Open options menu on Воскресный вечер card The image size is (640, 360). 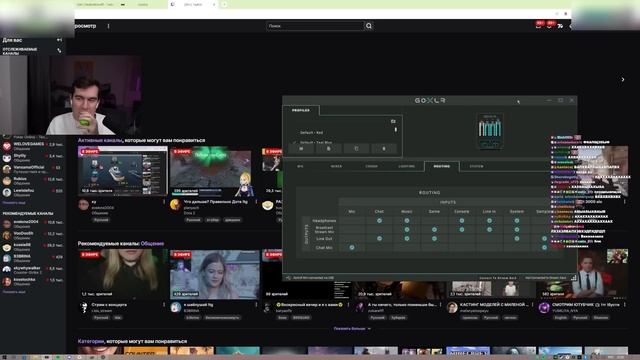348,304
